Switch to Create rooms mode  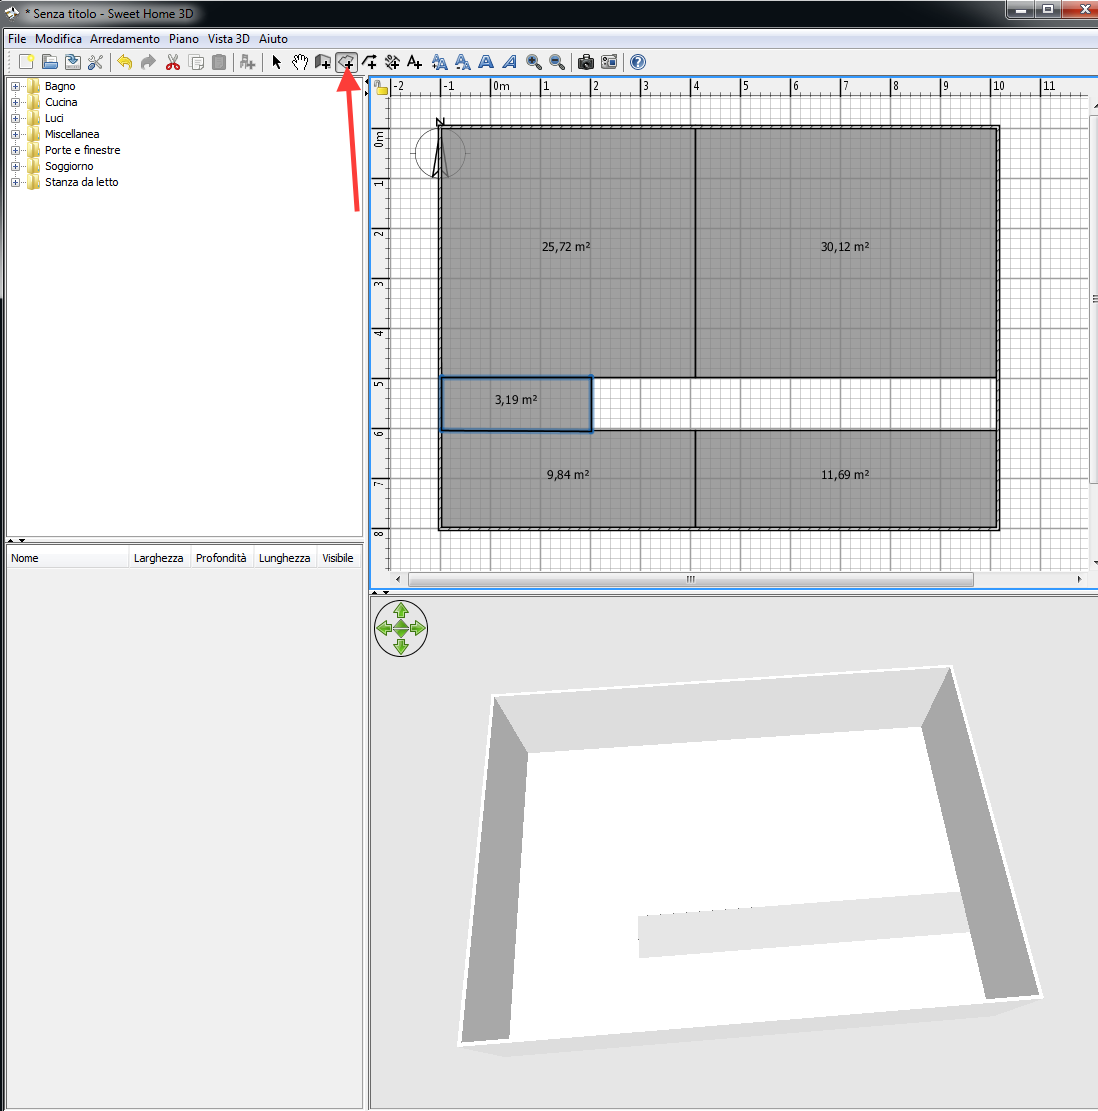[346, 62]
